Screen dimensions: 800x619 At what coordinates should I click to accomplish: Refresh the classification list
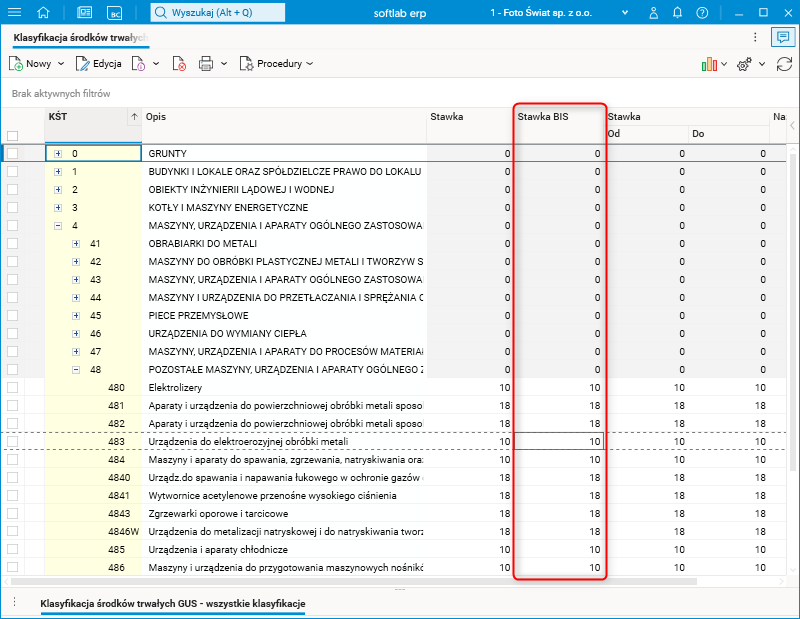coord(784,64)
